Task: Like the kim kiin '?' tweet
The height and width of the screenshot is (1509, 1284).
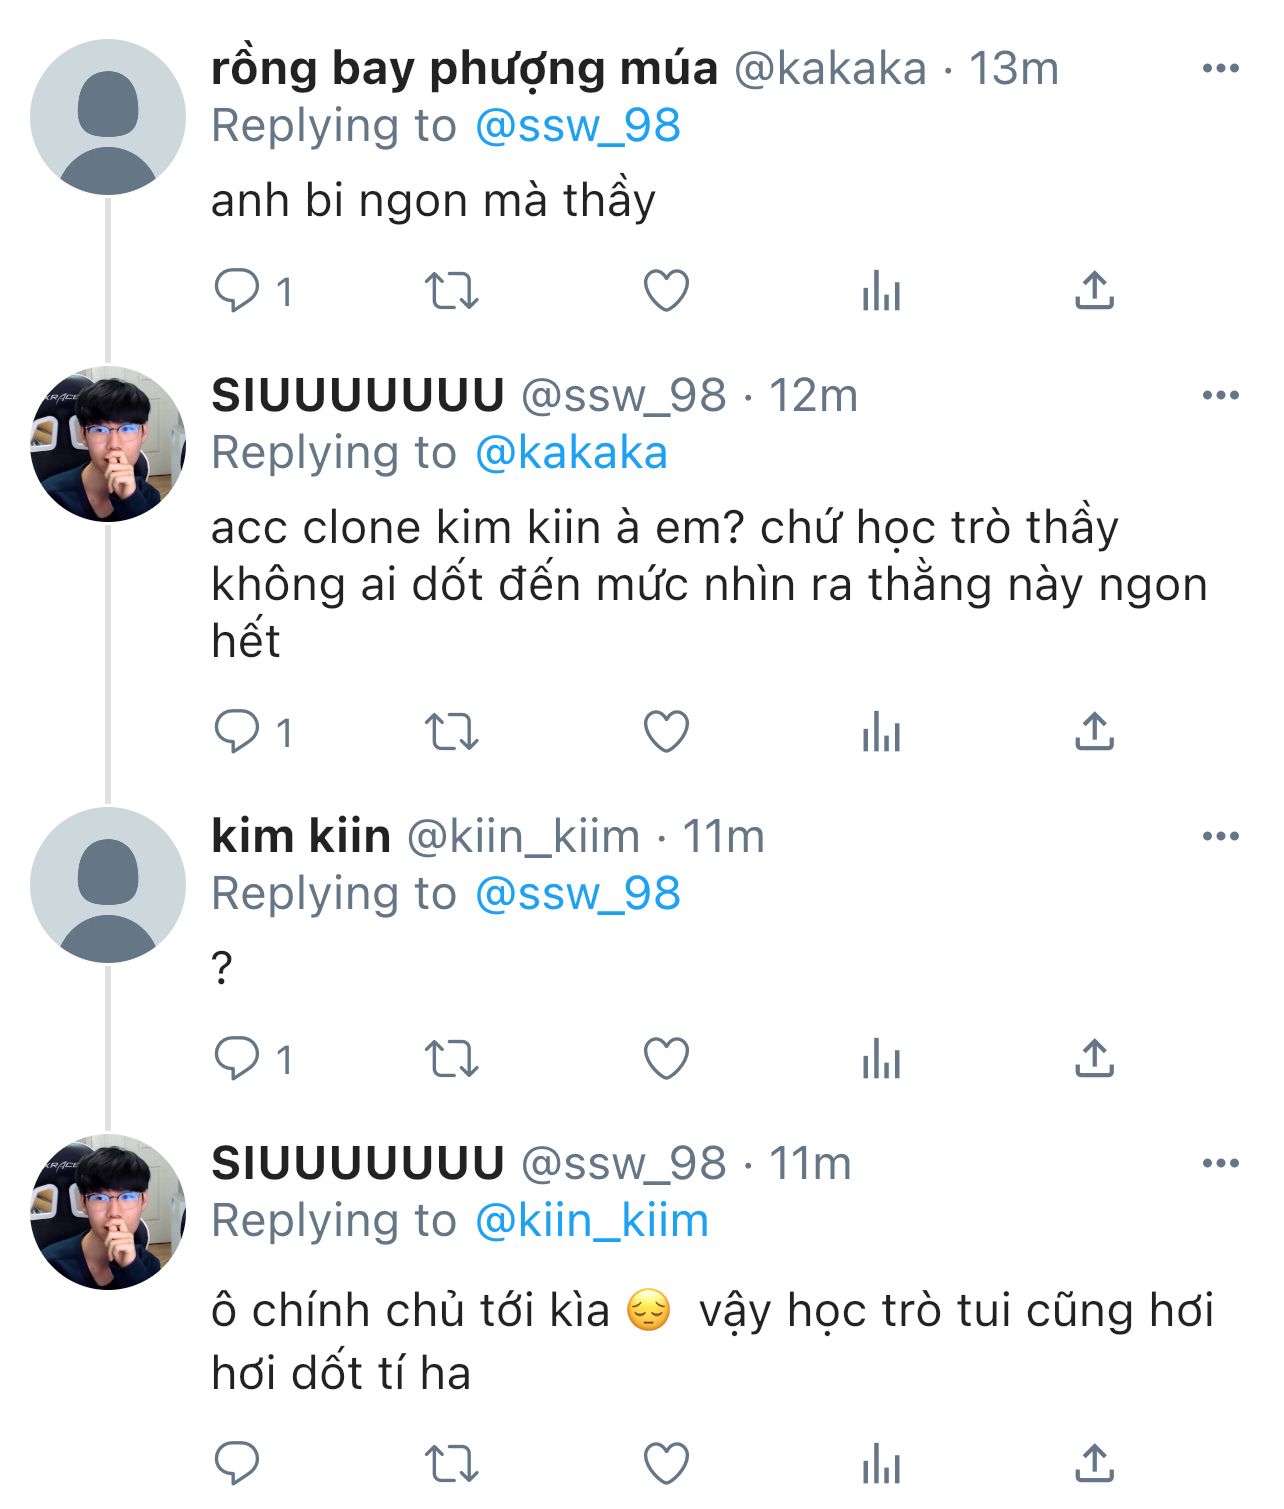Action: (666, 1059)
